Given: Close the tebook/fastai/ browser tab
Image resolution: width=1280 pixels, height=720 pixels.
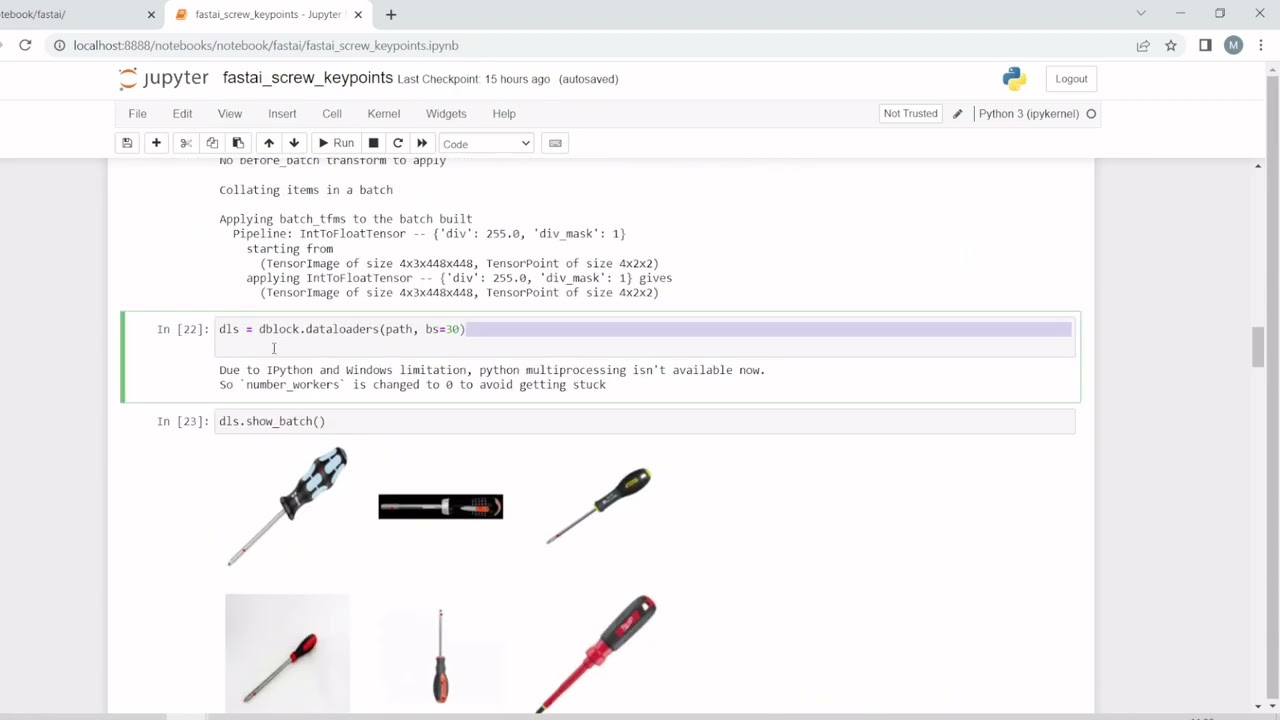Looking at the screenshot, I should pyautogui.click(x=151, y=15).
